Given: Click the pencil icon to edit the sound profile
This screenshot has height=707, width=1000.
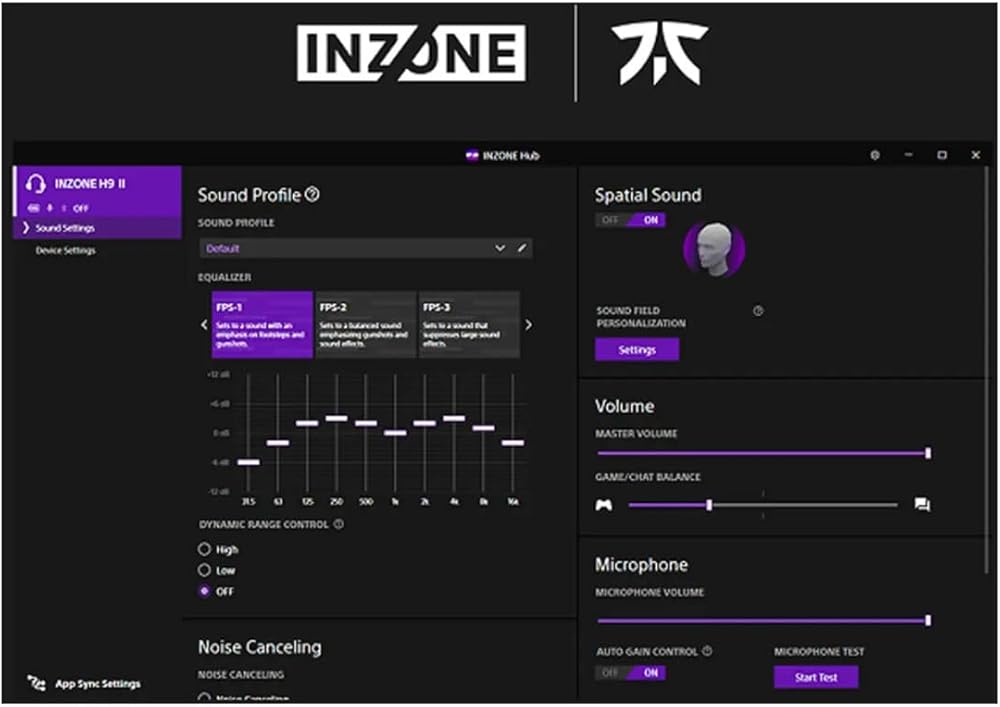Looking at the screenshot, I should click(522, 248).
